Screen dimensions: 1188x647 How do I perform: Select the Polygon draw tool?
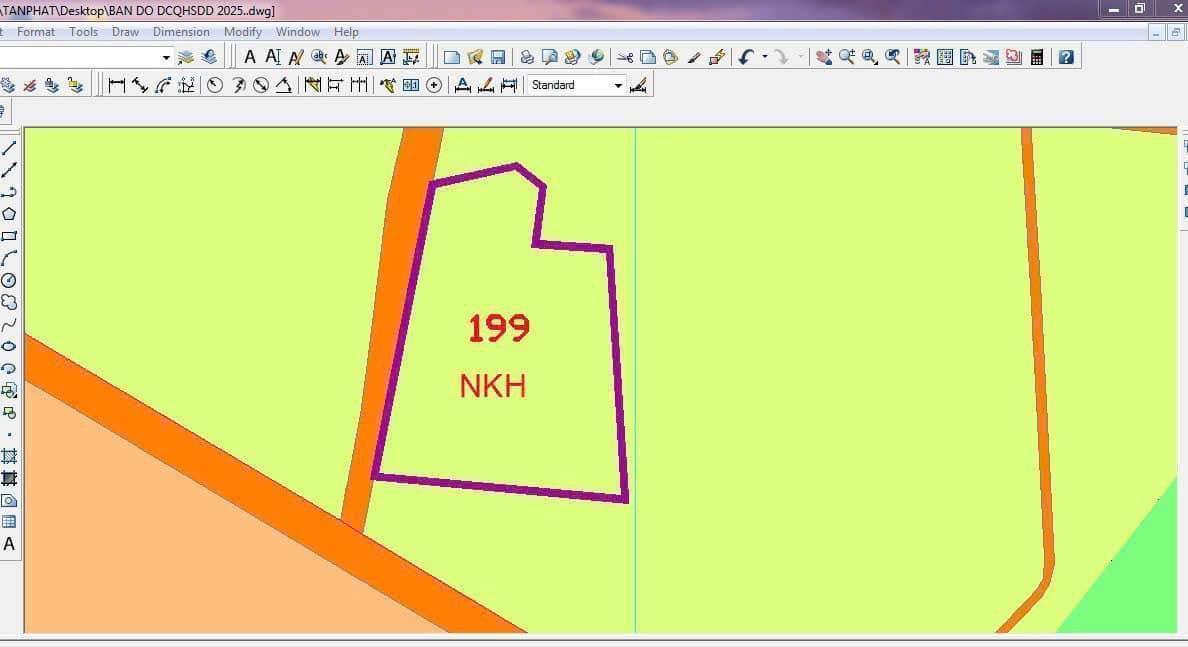coord(9,214)
